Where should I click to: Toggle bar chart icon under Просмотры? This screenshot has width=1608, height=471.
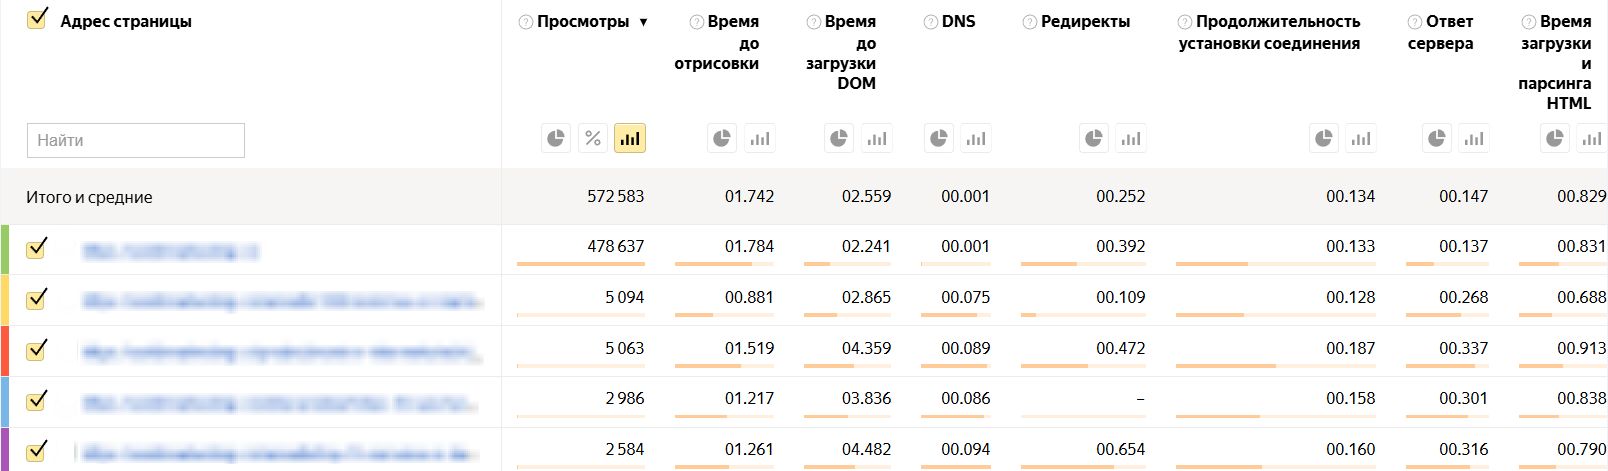[630, 138]
